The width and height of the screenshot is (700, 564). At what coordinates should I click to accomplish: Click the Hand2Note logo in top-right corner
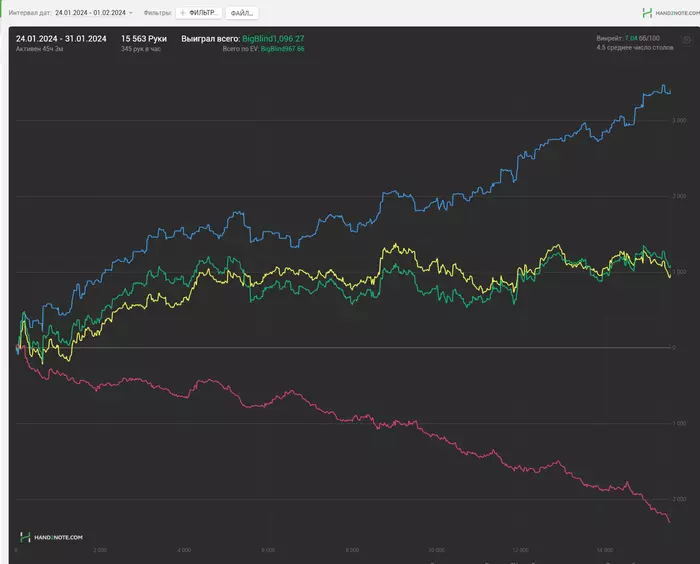point(670,13)
